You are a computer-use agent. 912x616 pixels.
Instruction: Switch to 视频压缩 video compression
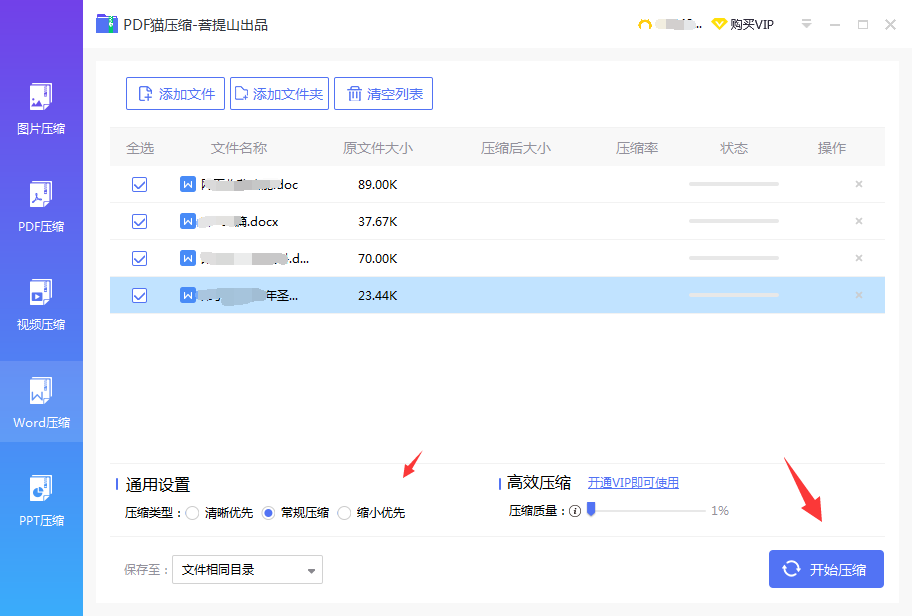point(41,305)
